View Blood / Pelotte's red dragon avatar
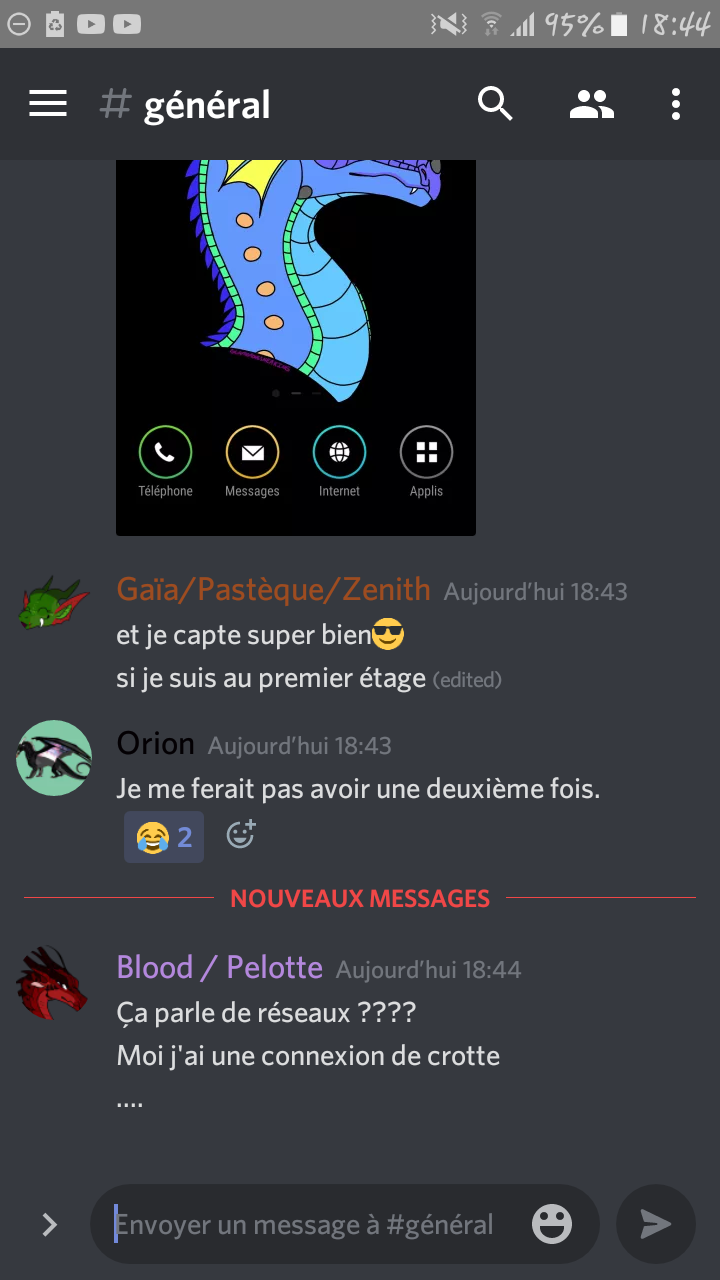 coord(54,981)
